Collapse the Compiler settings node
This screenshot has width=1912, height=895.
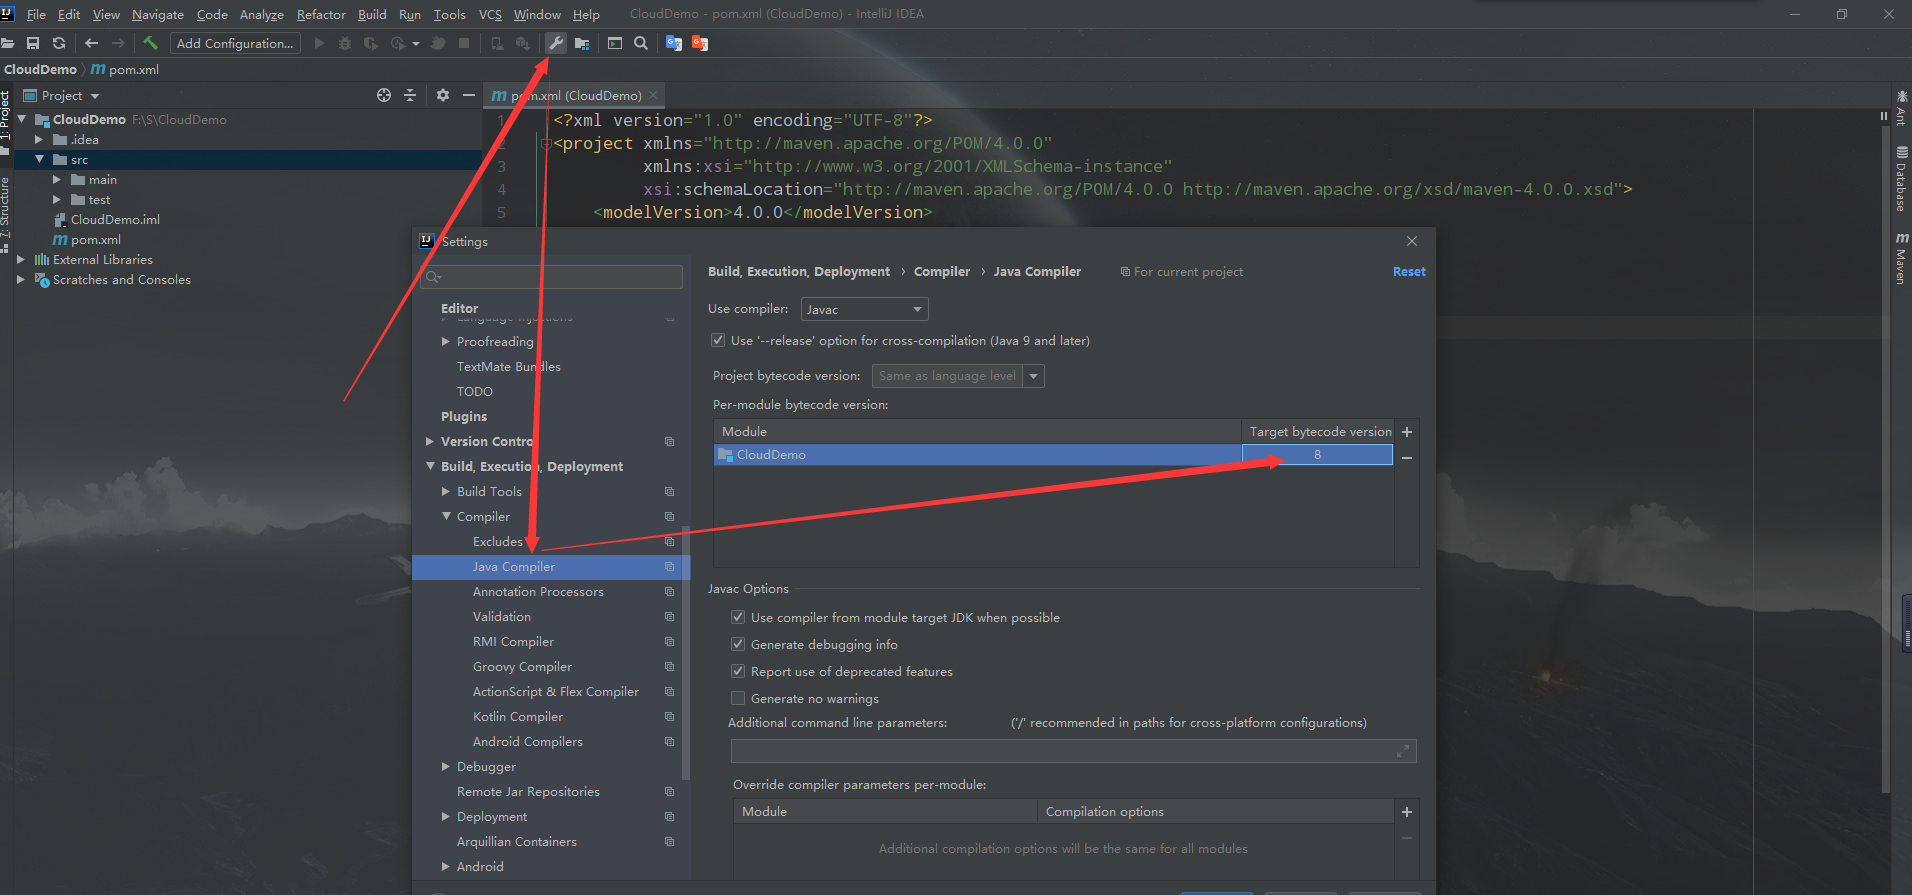point(446,516)
